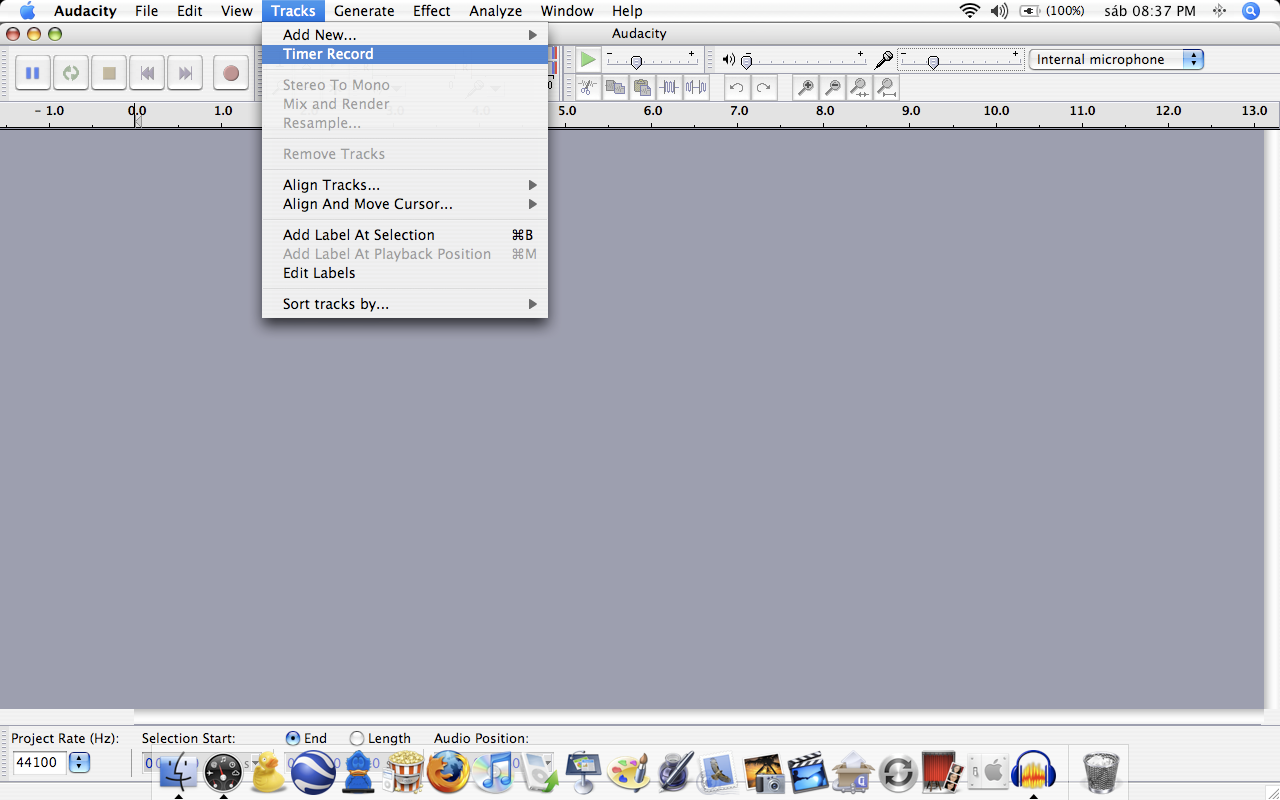Pause the playback
Image resolution: width=1280 pixels, height=800 pixels.
click(32, 72)
